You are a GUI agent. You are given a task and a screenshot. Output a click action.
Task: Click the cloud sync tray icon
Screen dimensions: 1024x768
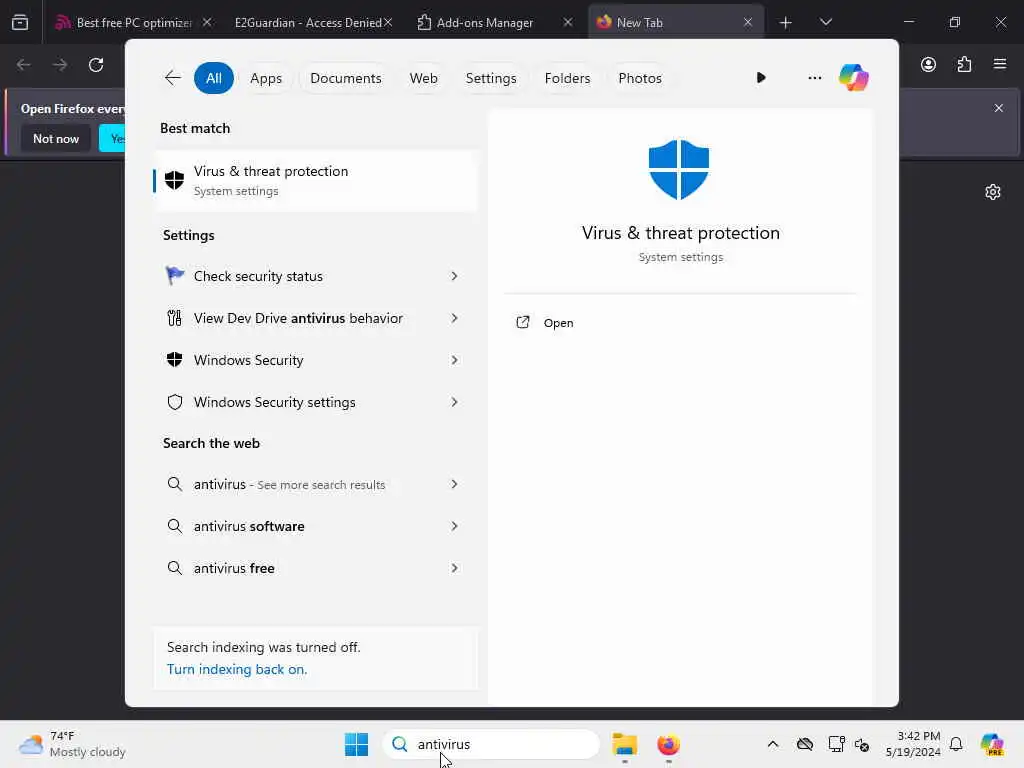tap(805, 744)
